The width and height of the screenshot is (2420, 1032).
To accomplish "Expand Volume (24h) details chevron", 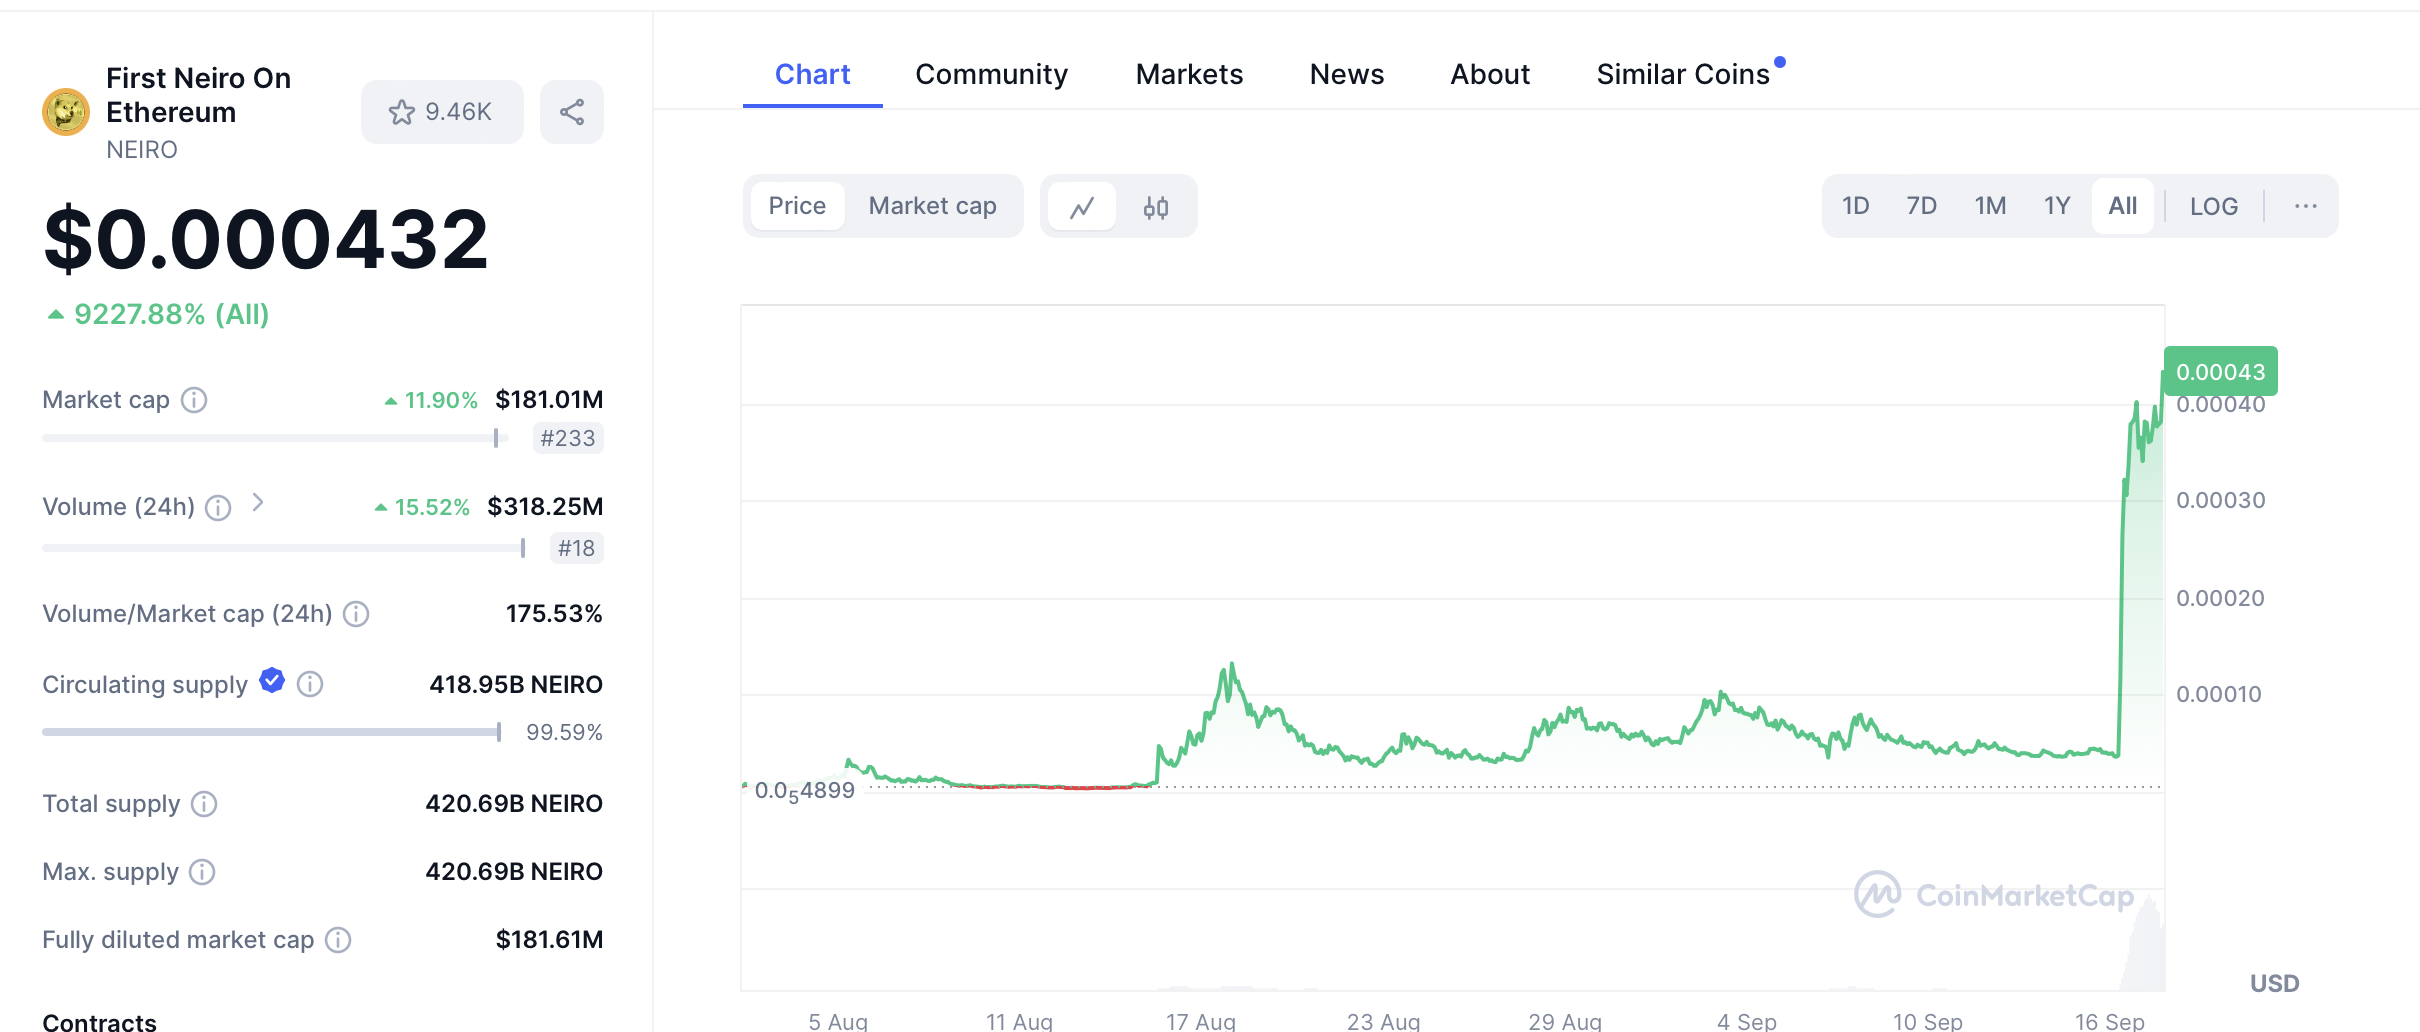I will click(x=258, y=502).
